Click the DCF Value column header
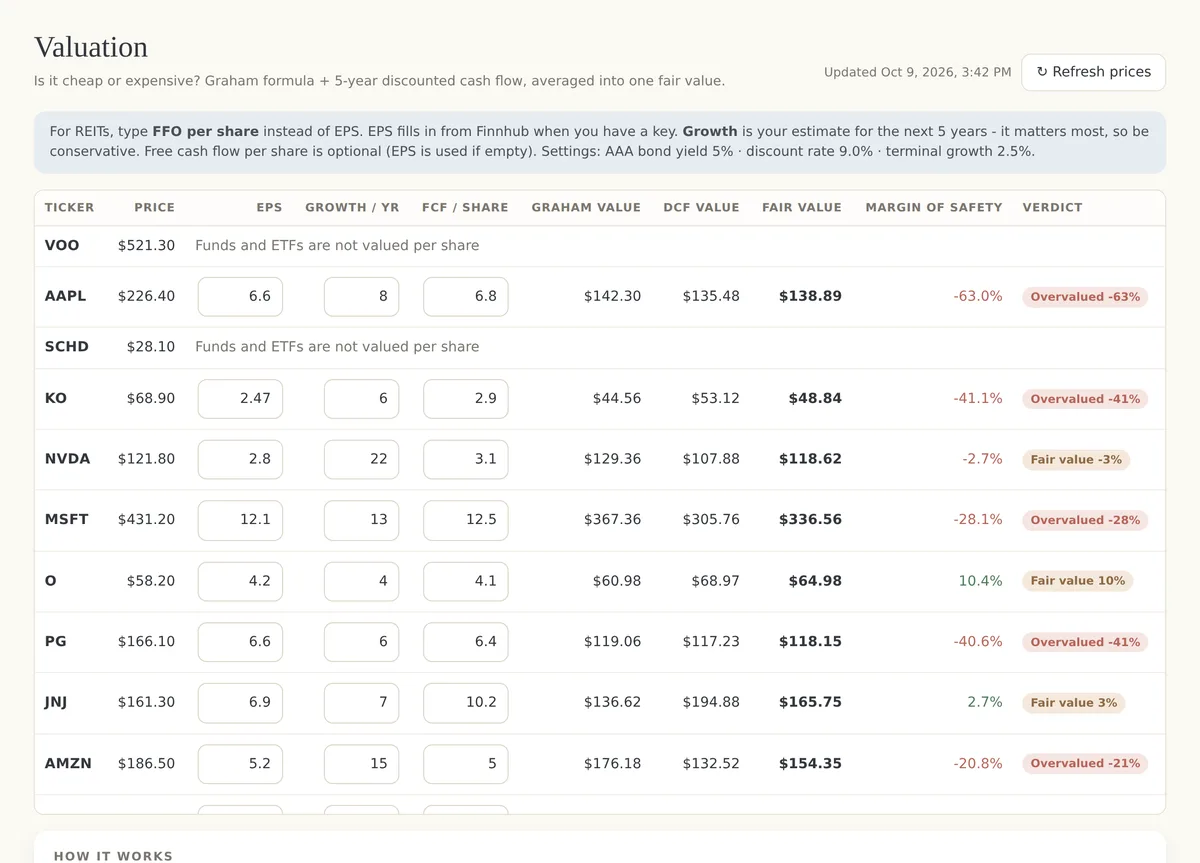This screenshot has width=1200, height=863. pos(701,208)
